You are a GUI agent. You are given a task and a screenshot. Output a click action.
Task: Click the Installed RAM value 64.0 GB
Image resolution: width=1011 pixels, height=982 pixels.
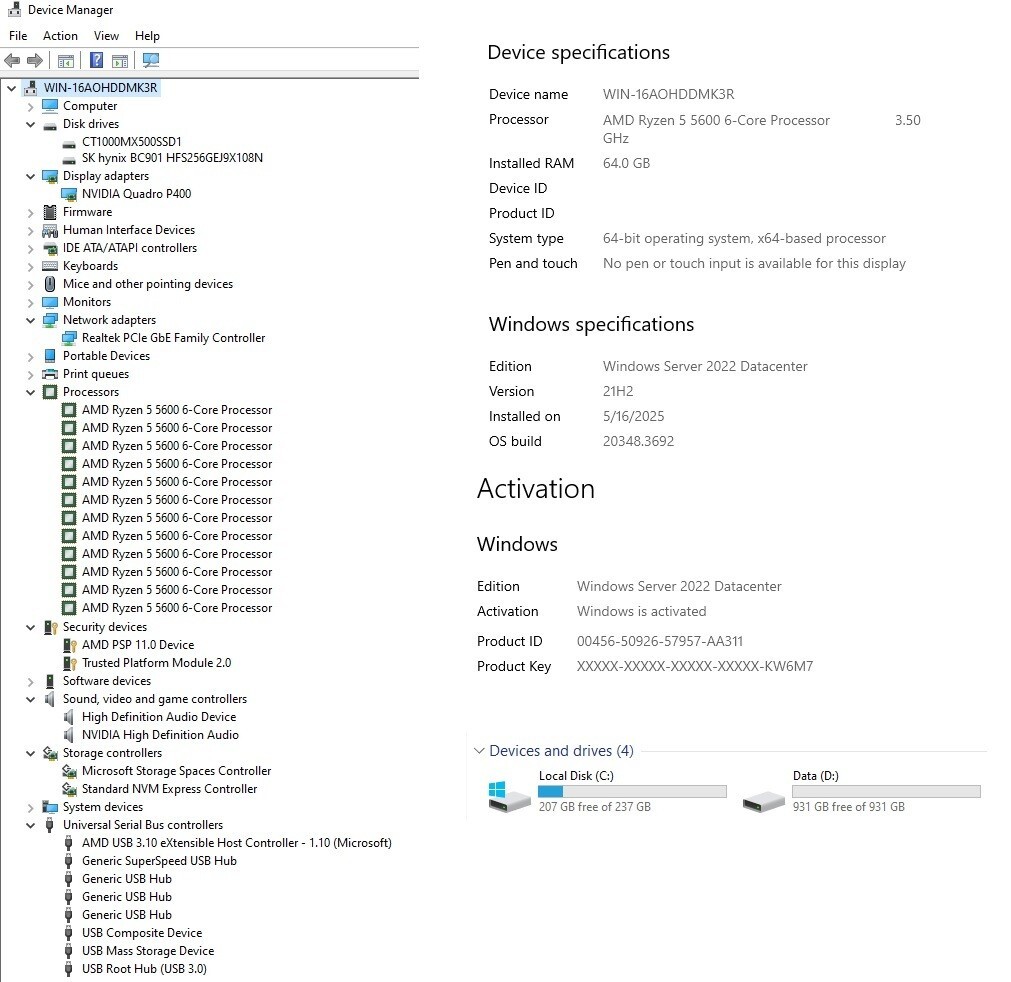click(626, 164)
